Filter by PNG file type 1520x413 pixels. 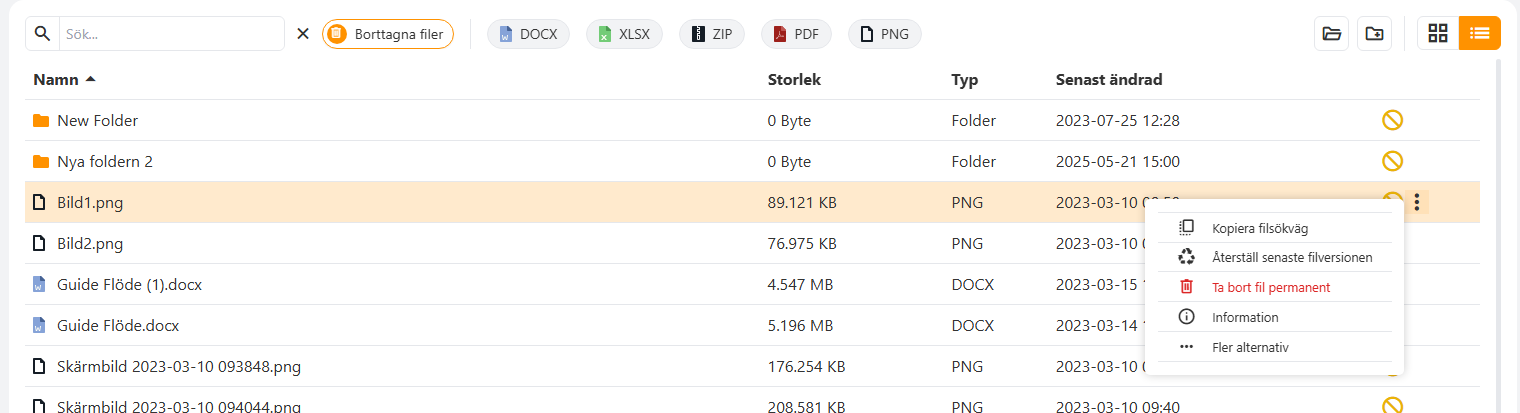click(885, 34)
